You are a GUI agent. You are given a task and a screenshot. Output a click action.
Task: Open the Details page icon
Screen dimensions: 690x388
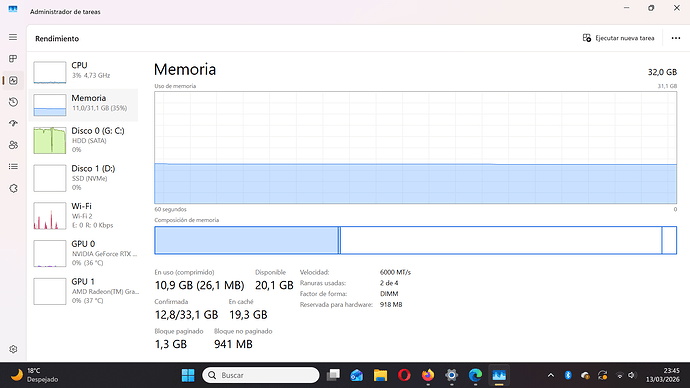click(13, 167)
